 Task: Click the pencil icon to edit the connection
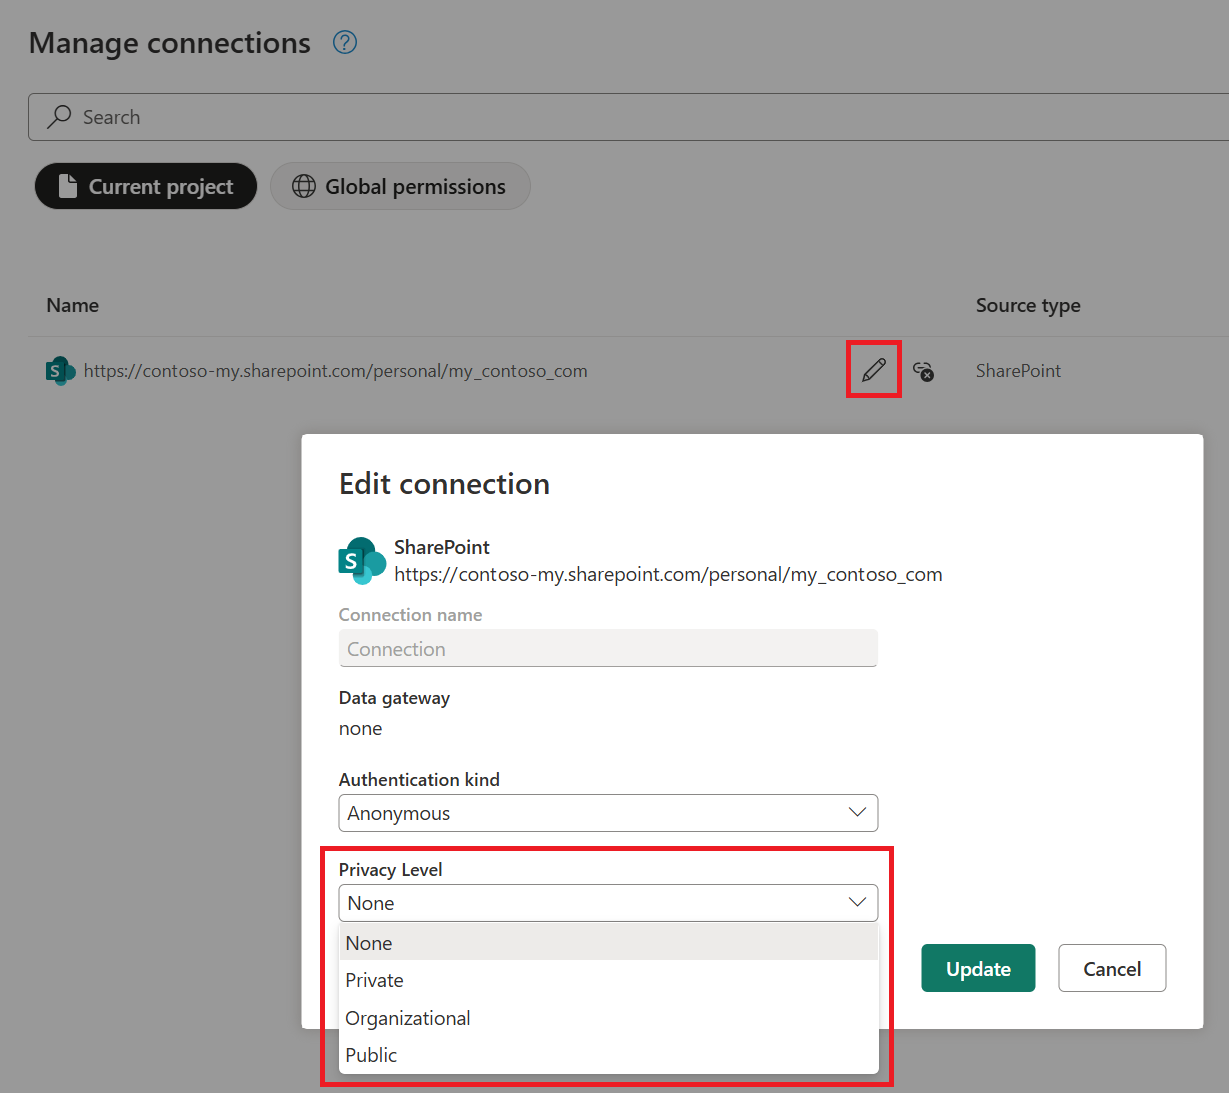[872, 369]
